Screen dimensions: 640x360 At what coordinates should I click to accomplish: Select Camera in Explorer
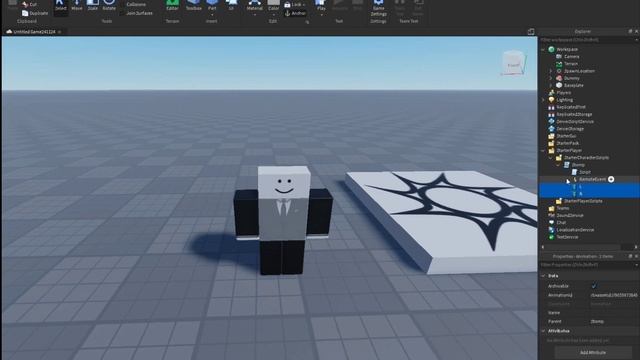click(x=571, y=57)
